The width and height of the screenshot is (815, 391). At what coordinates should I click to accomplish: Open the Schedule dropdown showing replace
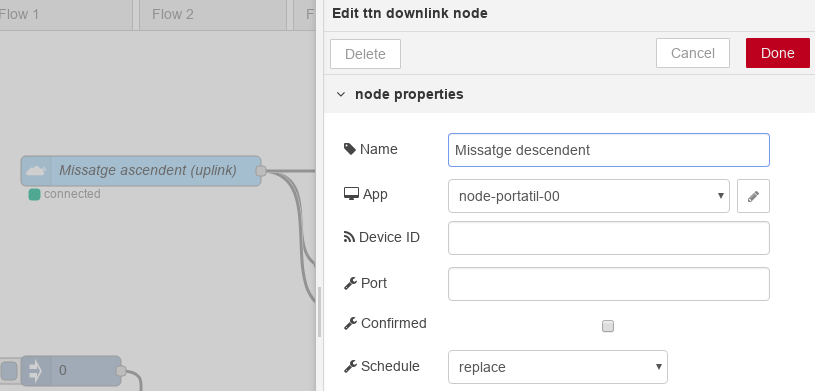(x=558, y=367)
